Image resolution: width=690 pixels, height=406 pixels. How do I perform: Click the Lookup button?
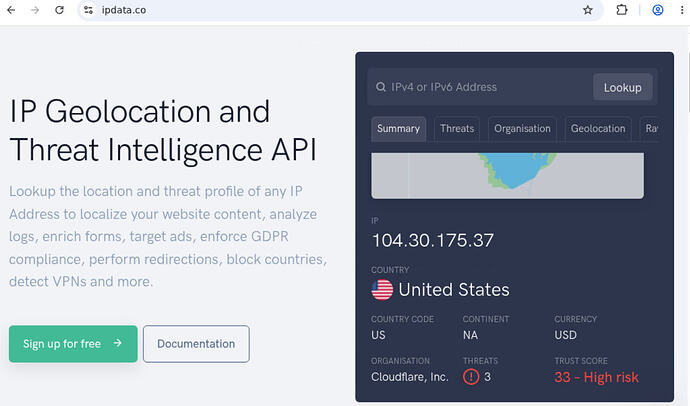(x=622, y=87)
